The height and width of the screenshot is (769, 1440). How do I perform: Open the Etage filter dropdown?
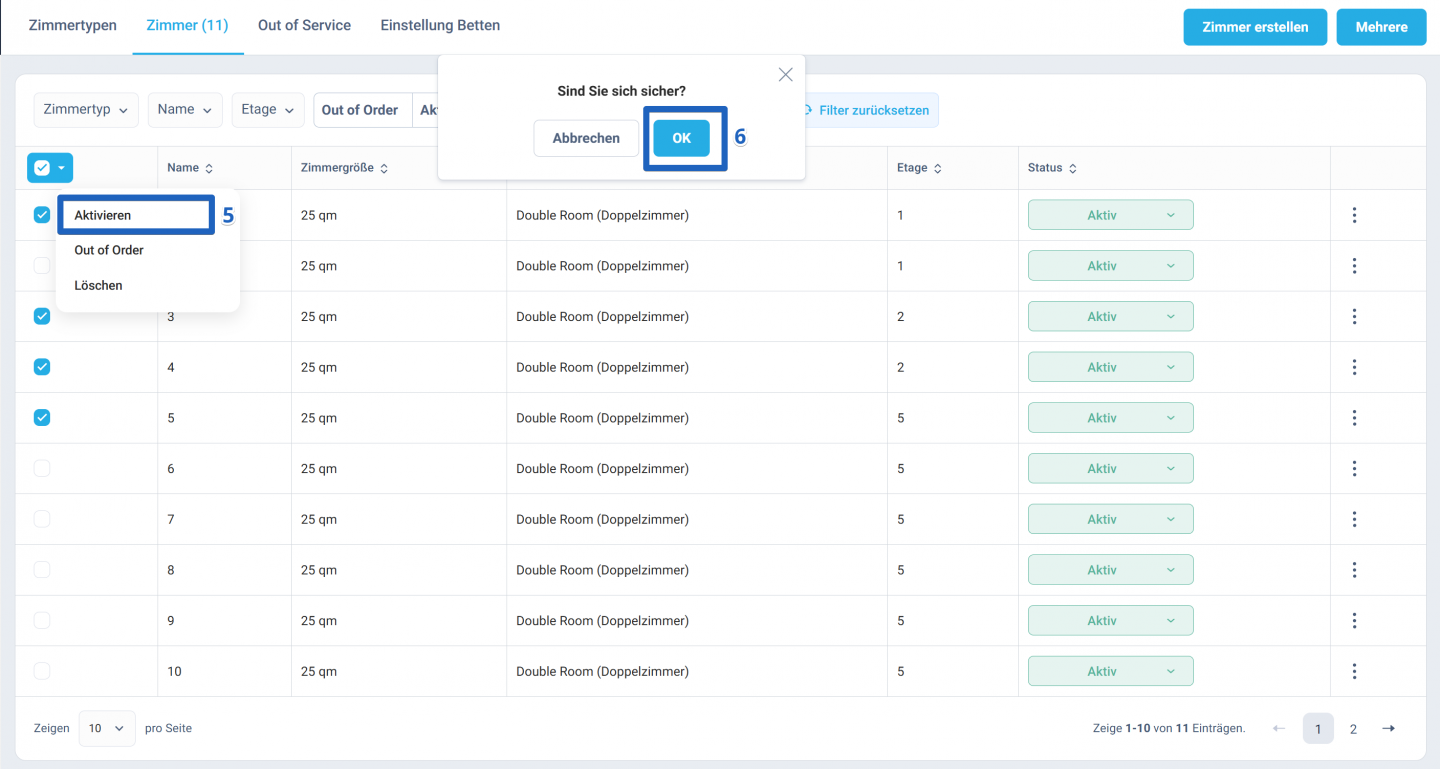[x=268, y=110]
